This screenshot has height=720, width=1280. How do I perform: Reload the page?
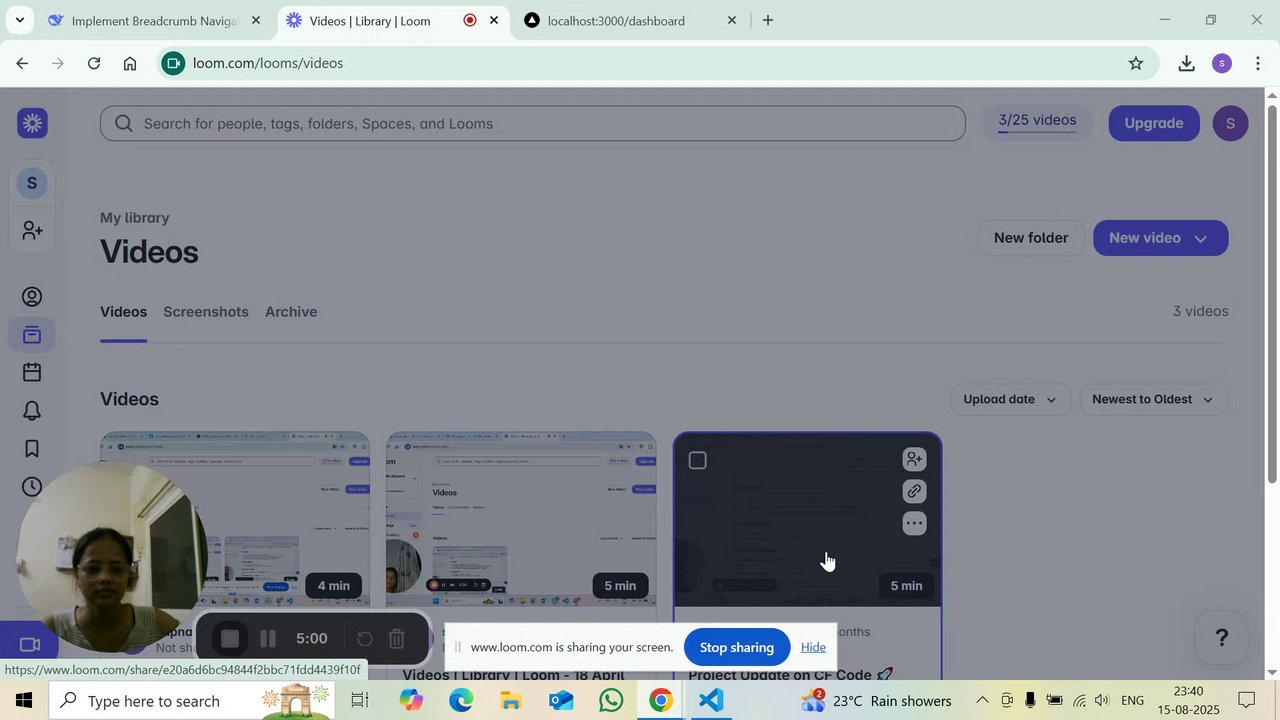(x=94, y=63)
